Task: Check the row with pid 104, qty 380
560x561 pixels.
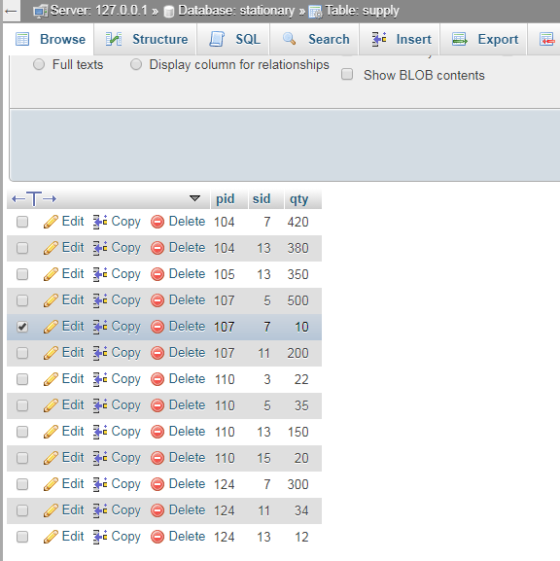Action: (22, 248)
